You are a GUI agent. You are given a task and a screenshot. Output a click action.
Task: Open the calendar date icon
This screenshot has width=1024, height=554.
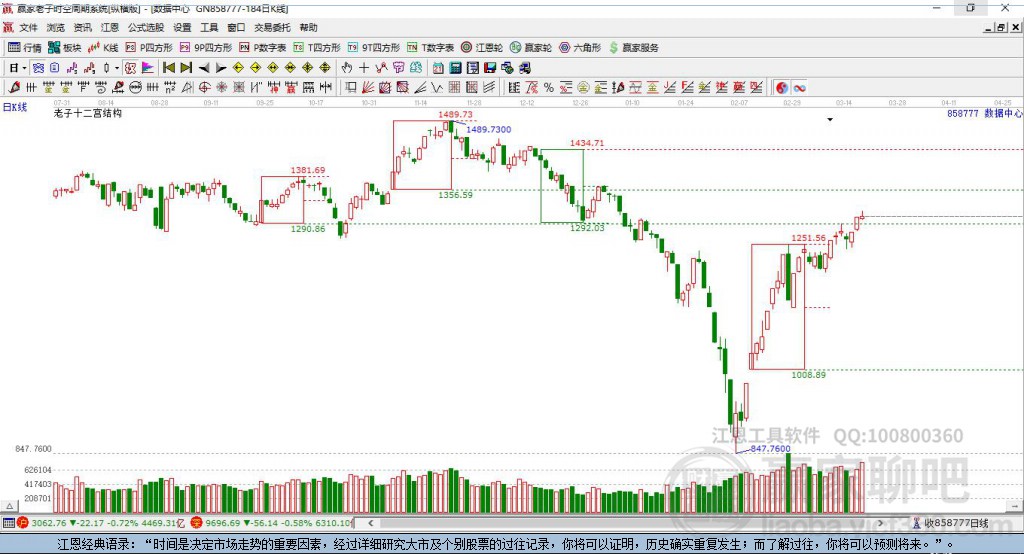point(438,68)
